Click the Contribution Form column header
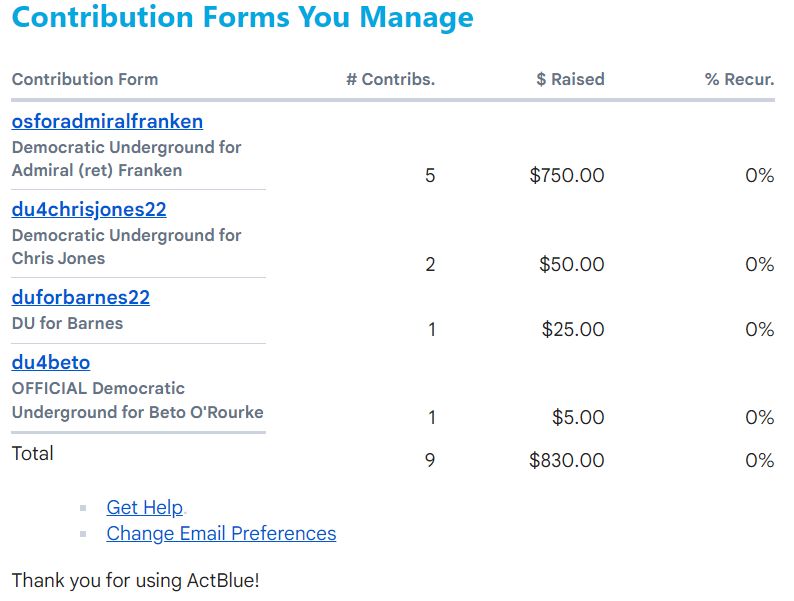794x601 pixels. coord(85,80)
